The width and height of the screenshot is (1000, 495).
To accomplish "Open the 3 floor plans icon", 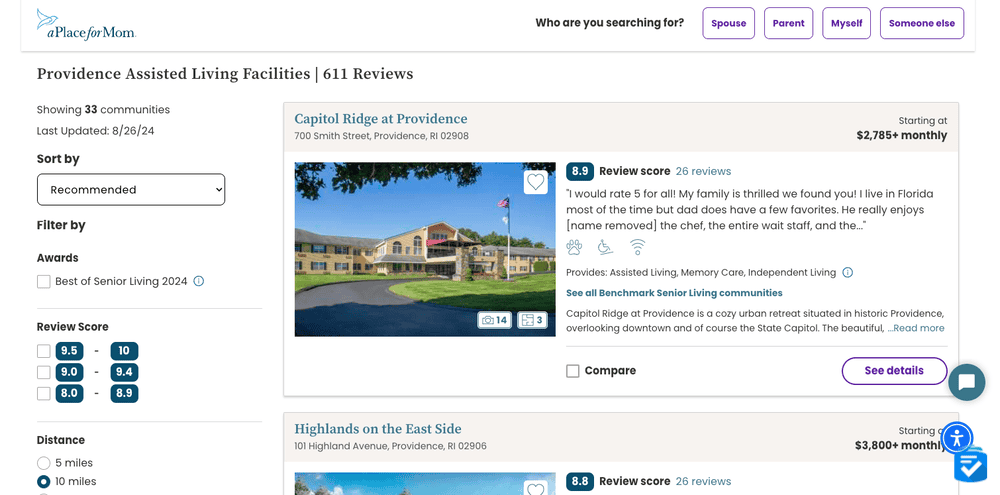I will click(532, 320).
